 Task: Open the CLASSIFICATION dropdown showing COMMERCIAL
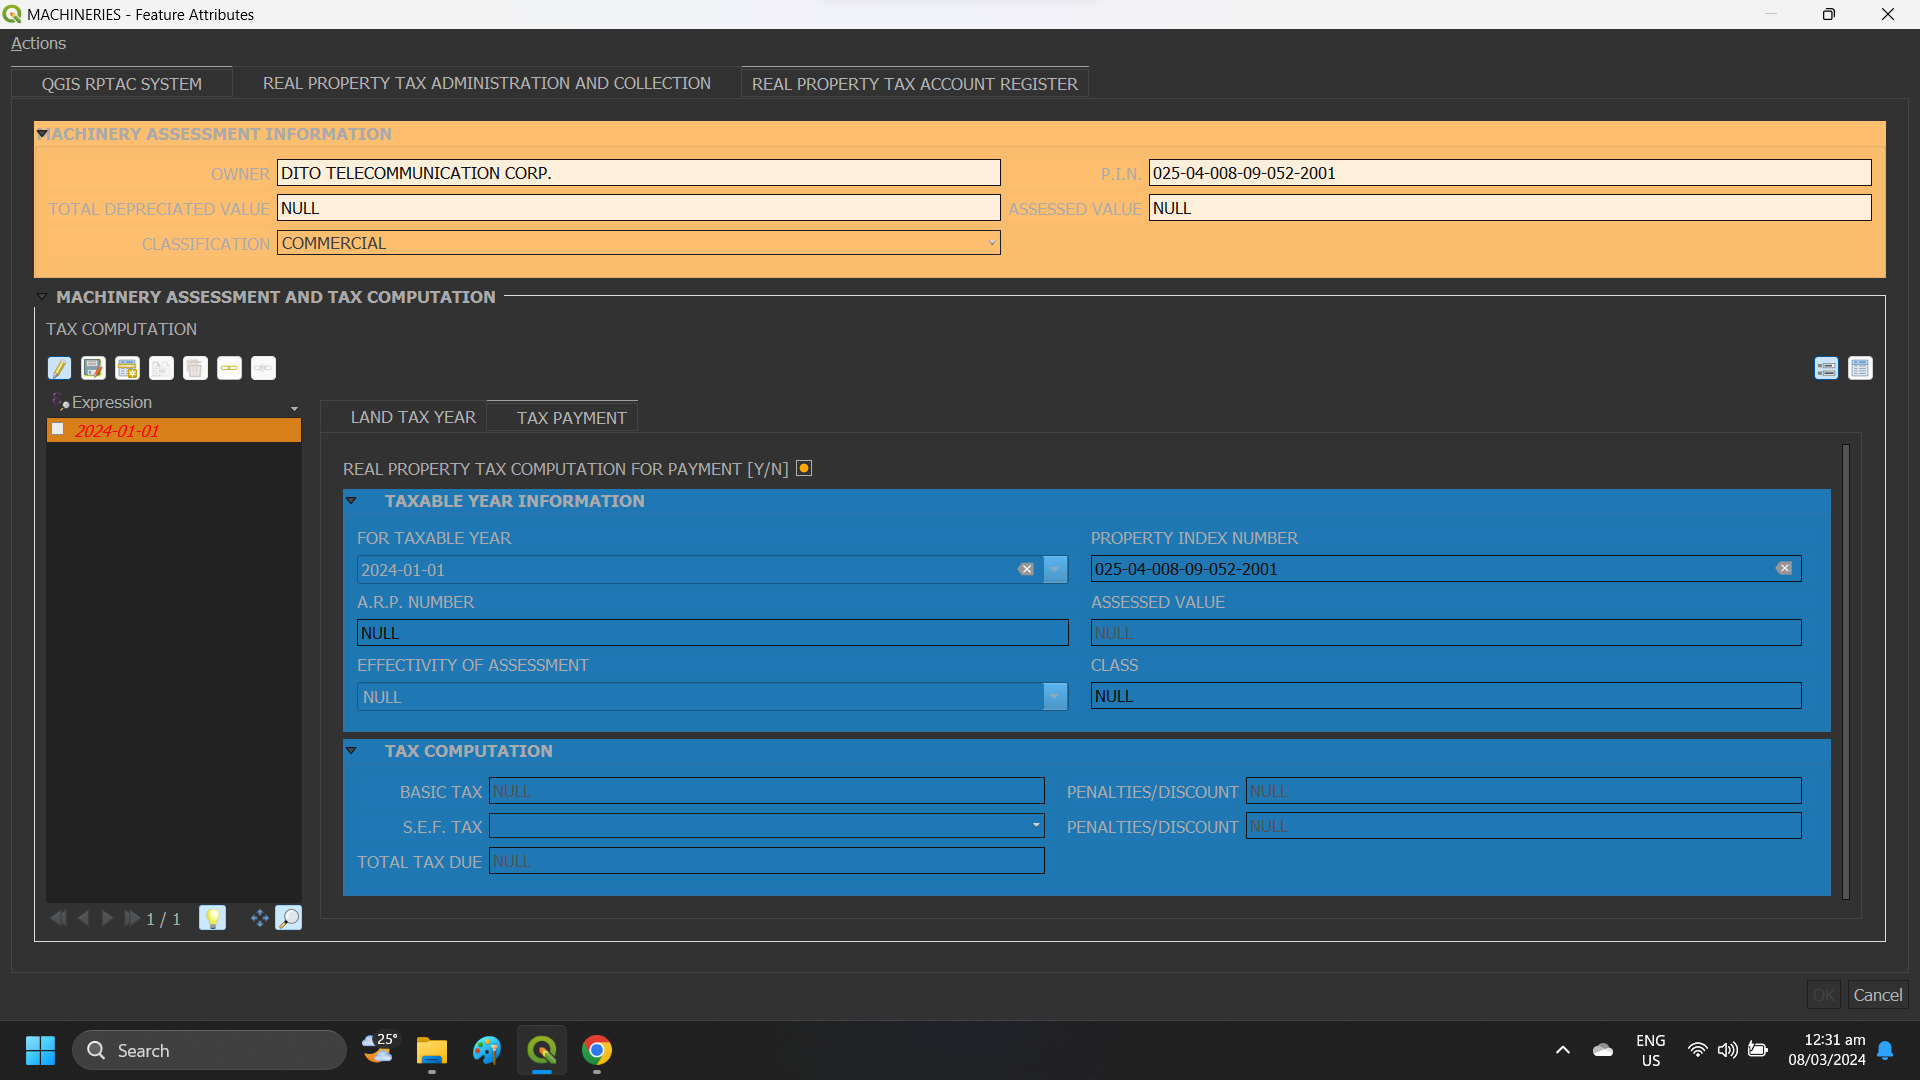990,243
